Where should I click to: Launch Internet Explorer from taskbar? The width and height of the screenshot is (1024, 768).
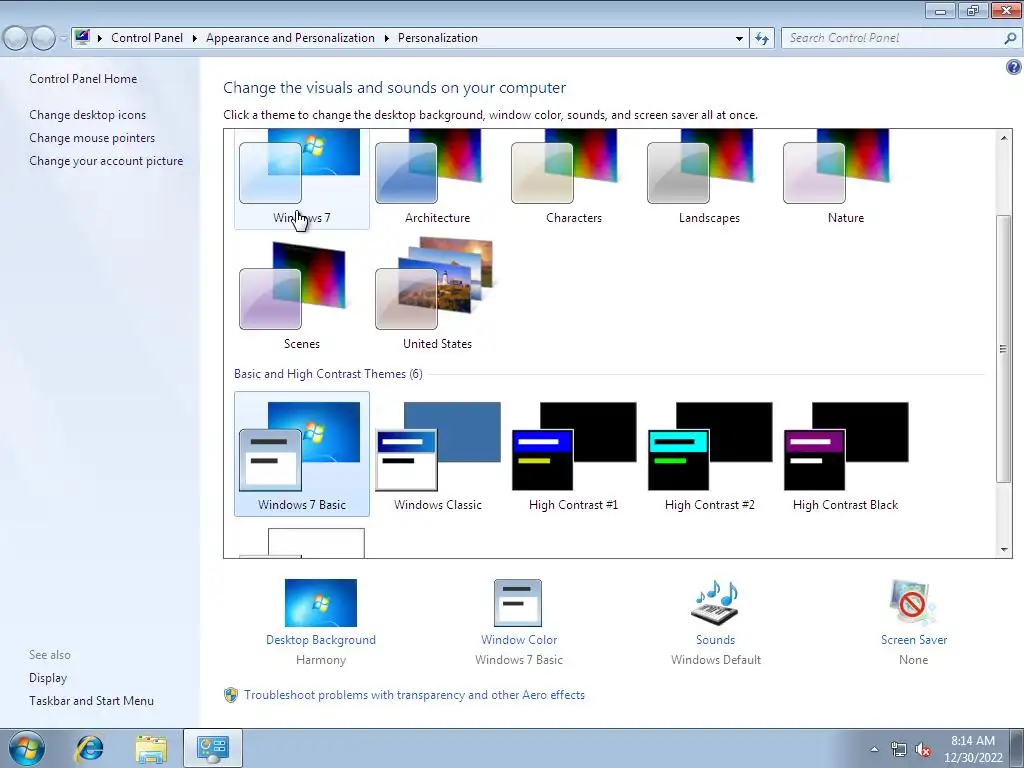89,748
